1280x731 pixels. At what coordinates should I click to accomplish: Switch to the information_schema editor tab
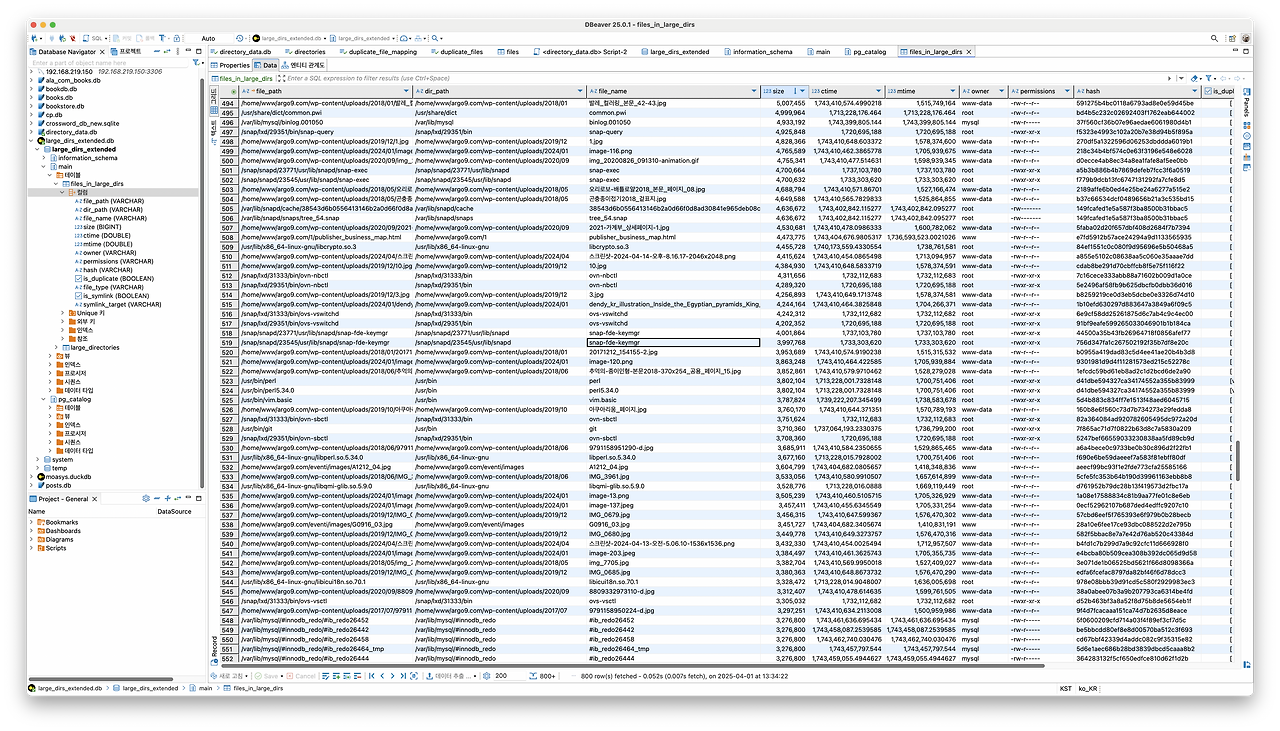[758, 51]
